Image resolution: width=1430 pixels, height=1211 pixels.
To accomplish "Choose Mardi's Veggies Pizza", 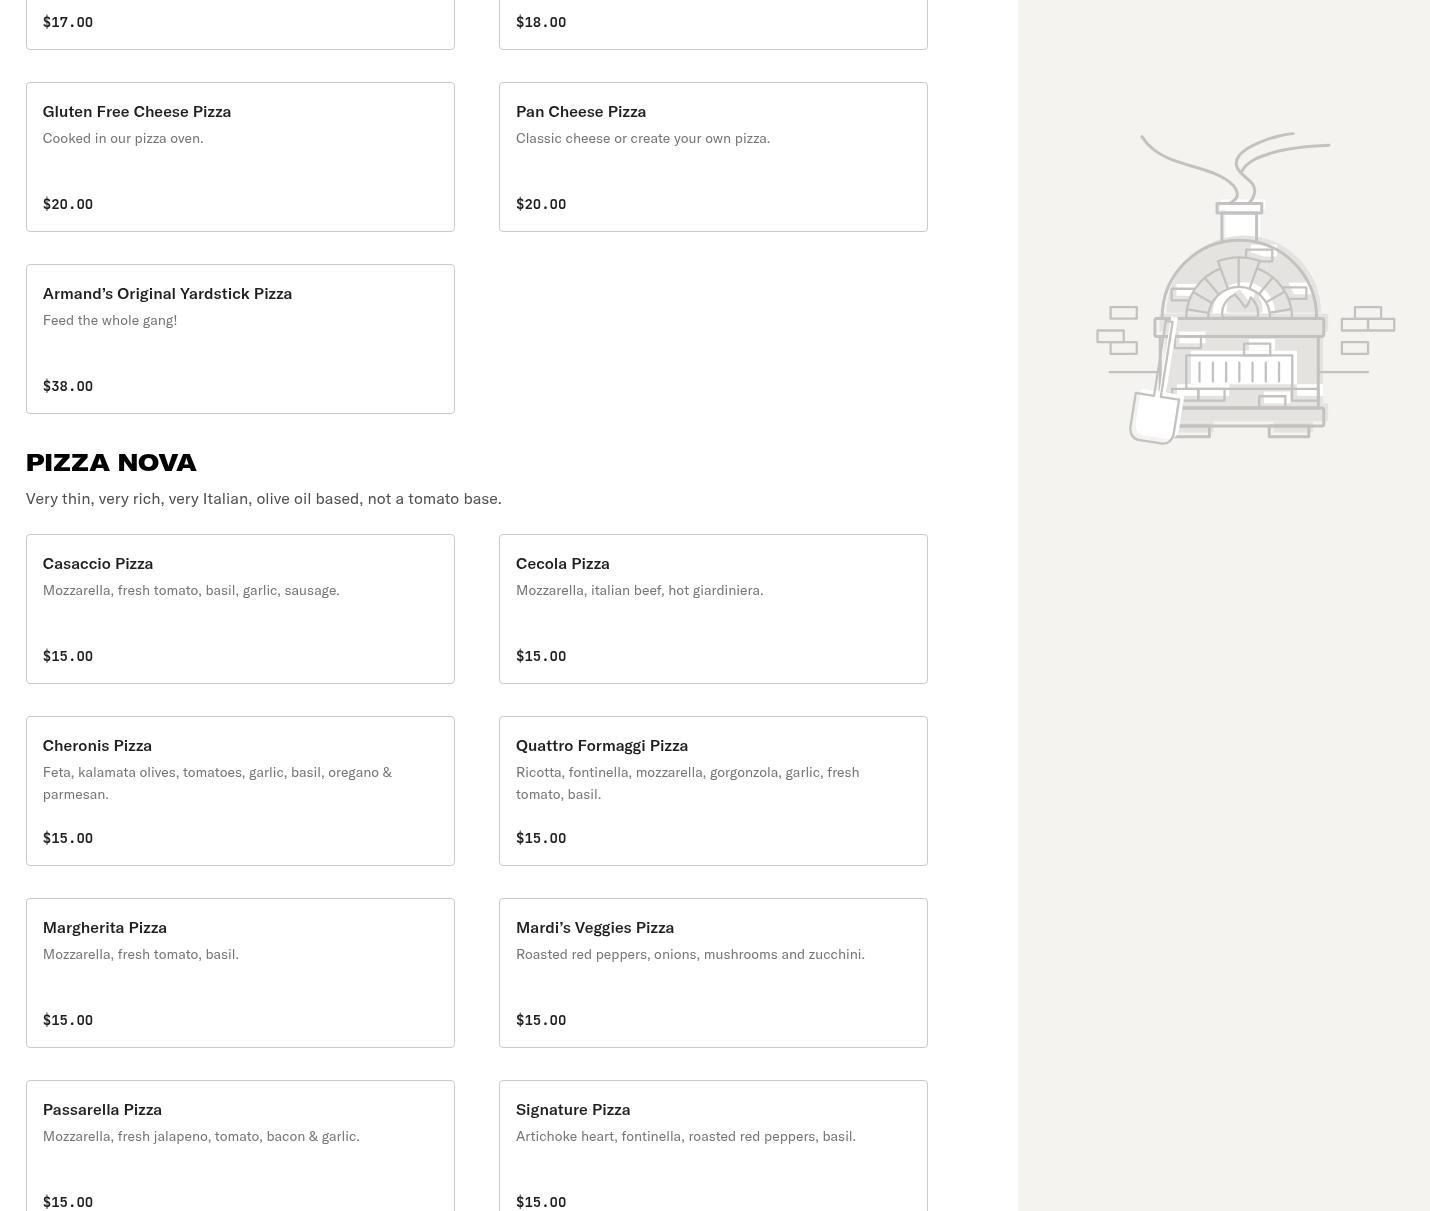I will pyautogui.click(x=713, y=973).
